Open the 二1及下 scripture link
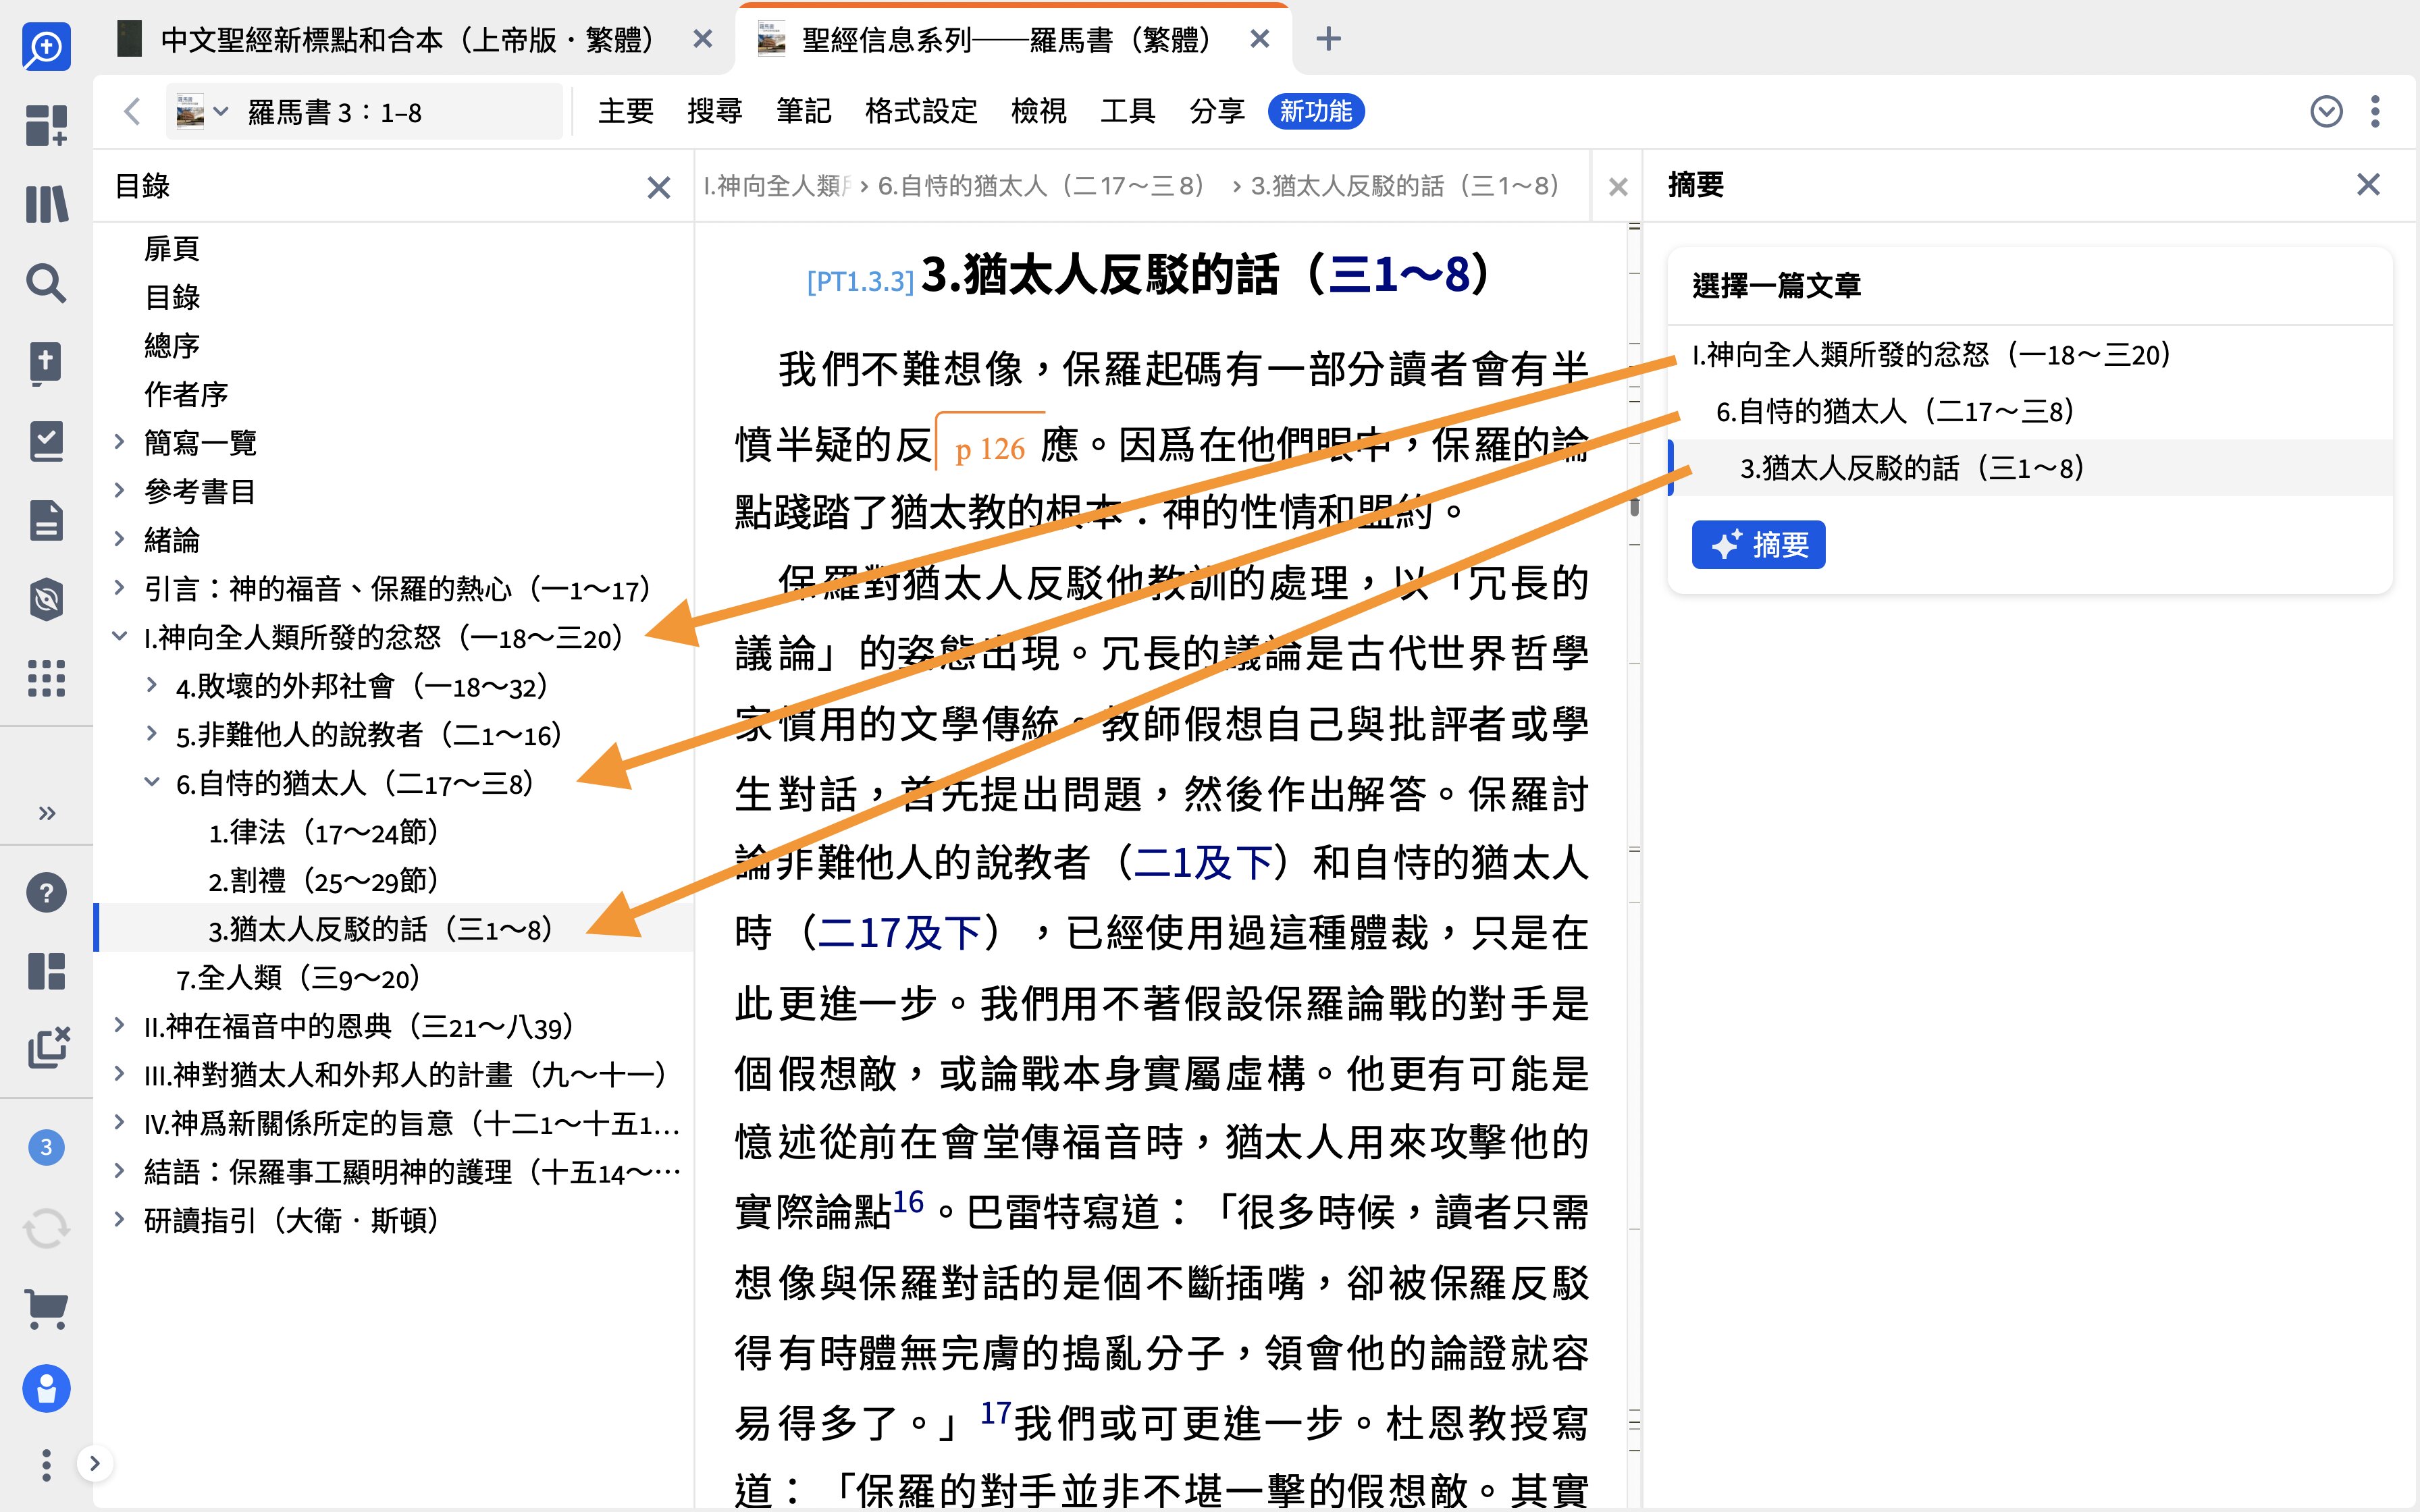2420x1512 pixels. [x=1202, y=863]
